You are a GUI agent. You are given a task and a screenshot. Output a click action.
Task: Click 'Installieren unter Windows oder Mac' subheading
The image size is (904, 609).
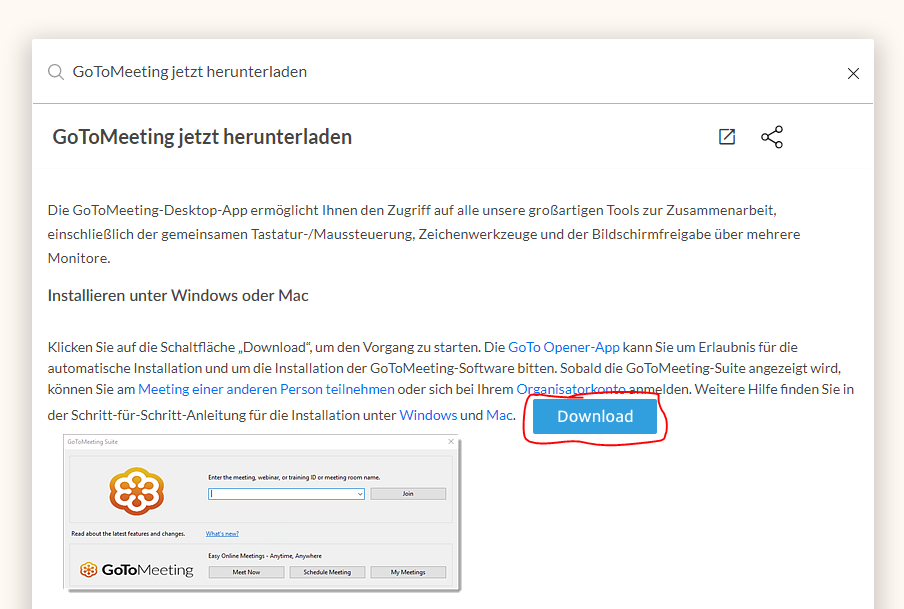178,296
